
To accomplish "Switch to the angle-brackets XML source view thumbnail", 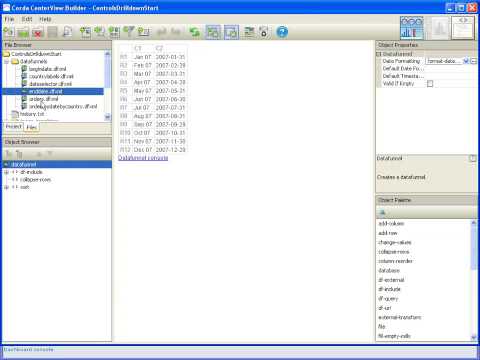I will 463,28.
